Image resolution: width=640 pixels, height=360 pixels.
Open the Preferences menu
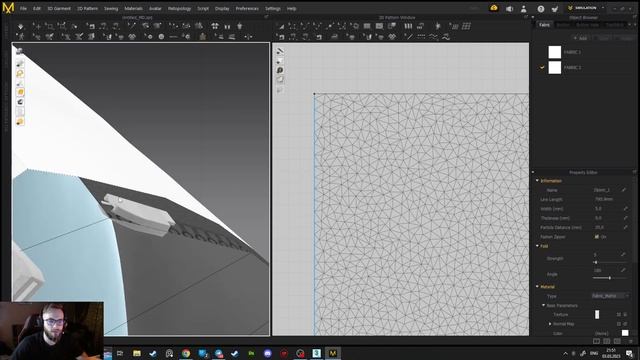click(247, 9)
